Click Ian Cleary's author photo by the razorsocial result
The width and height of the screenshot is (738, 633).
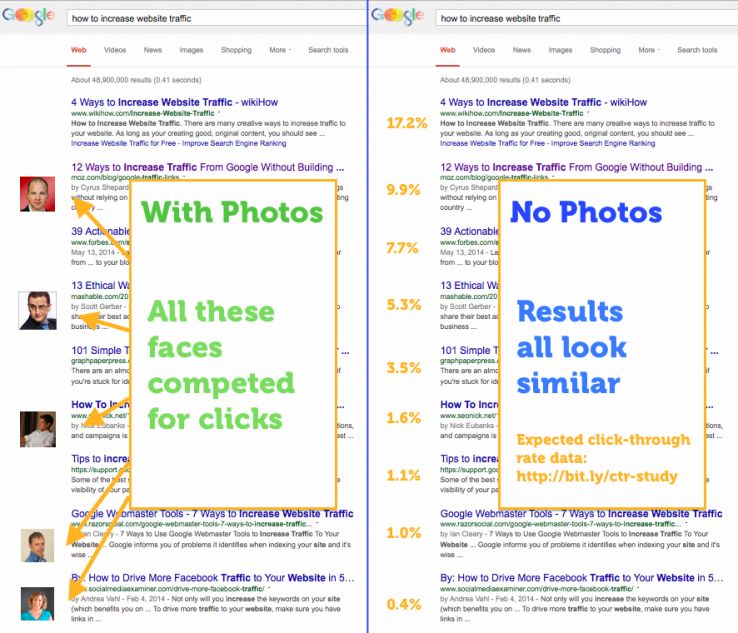pyautogui.click(x=38, y=545)
